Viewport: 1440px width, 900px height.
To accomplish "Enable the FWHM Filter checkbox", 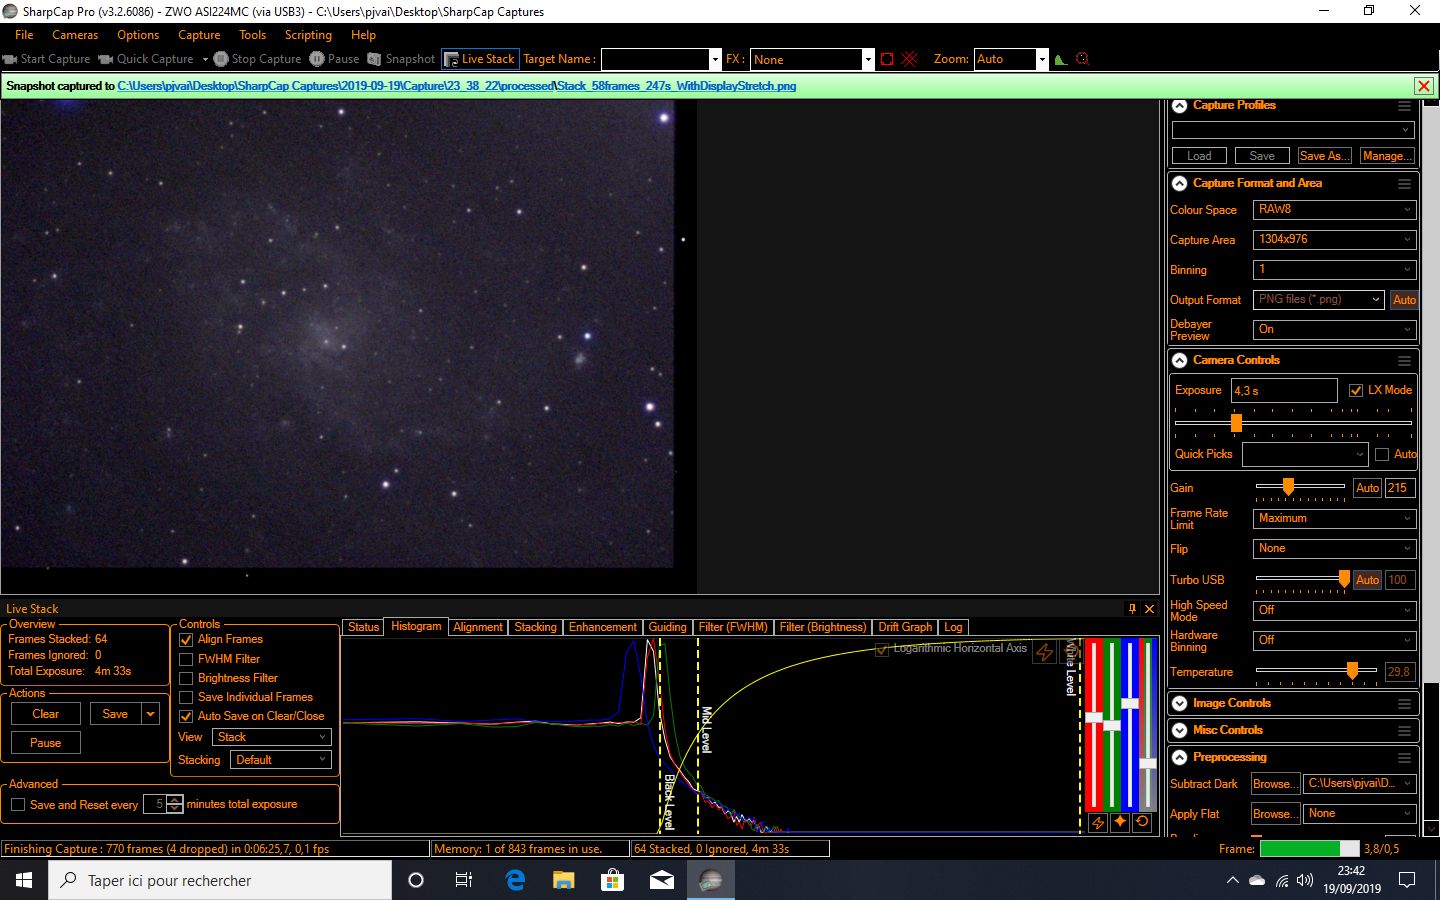I will tap(186, 660).
